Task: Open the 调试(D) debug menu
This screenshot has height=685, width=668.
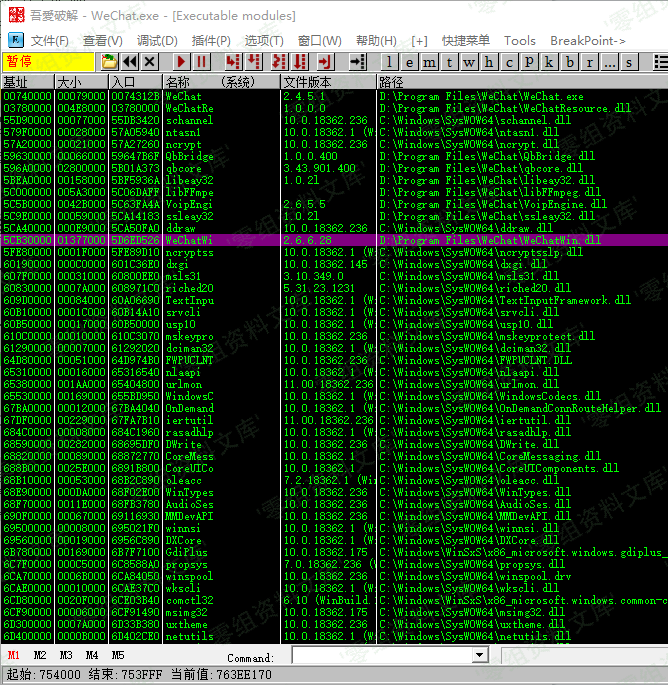Action: click(157, 40)
